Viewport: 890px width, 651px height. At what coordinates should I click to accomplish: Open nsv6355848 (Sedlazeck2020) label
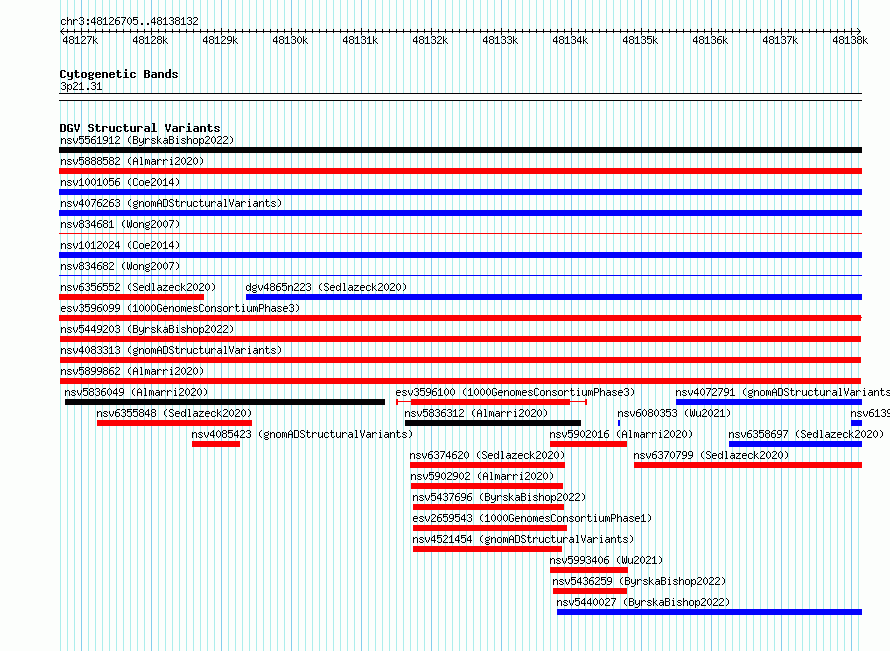[174, 413]
